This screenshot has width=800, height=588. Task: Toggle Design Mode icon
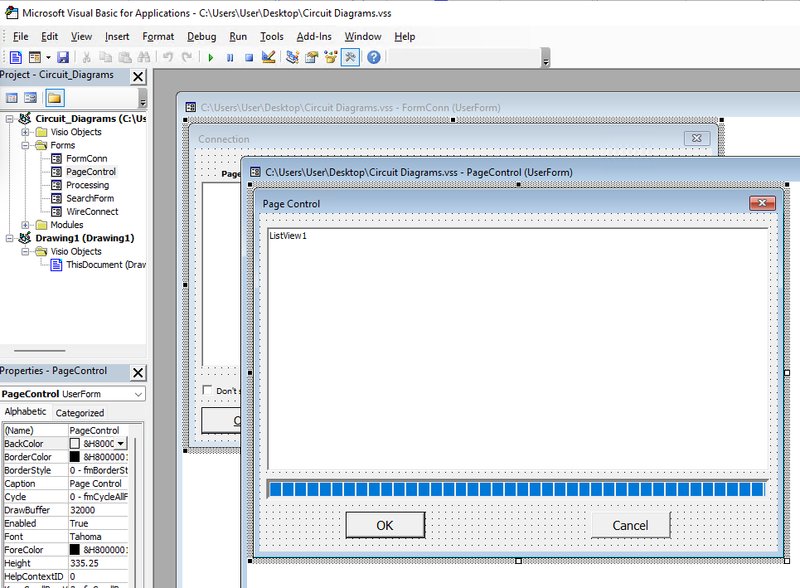click(268, 57)
